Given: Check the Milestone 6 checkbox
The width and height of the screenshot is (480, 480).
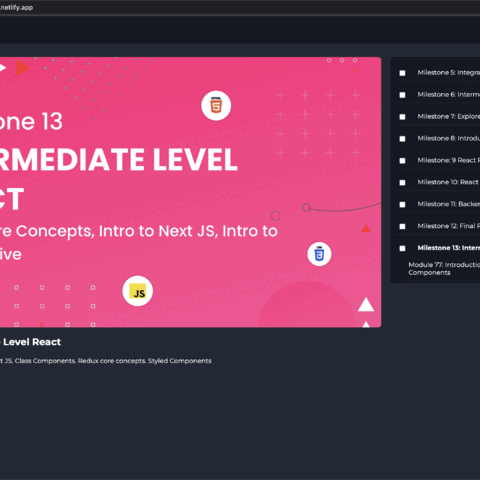Looking at the screenshot, I should [x=402, y=95].
